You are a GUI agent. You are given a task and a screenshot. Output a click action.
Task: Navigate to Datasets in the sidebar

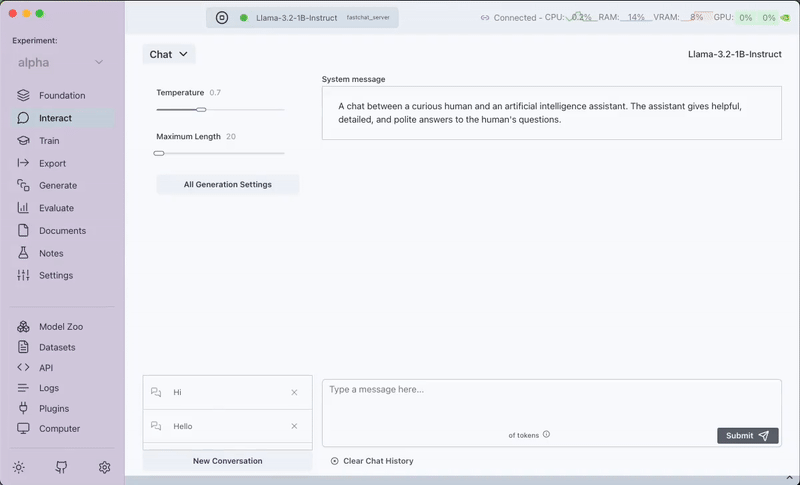[x=56, y=347]
